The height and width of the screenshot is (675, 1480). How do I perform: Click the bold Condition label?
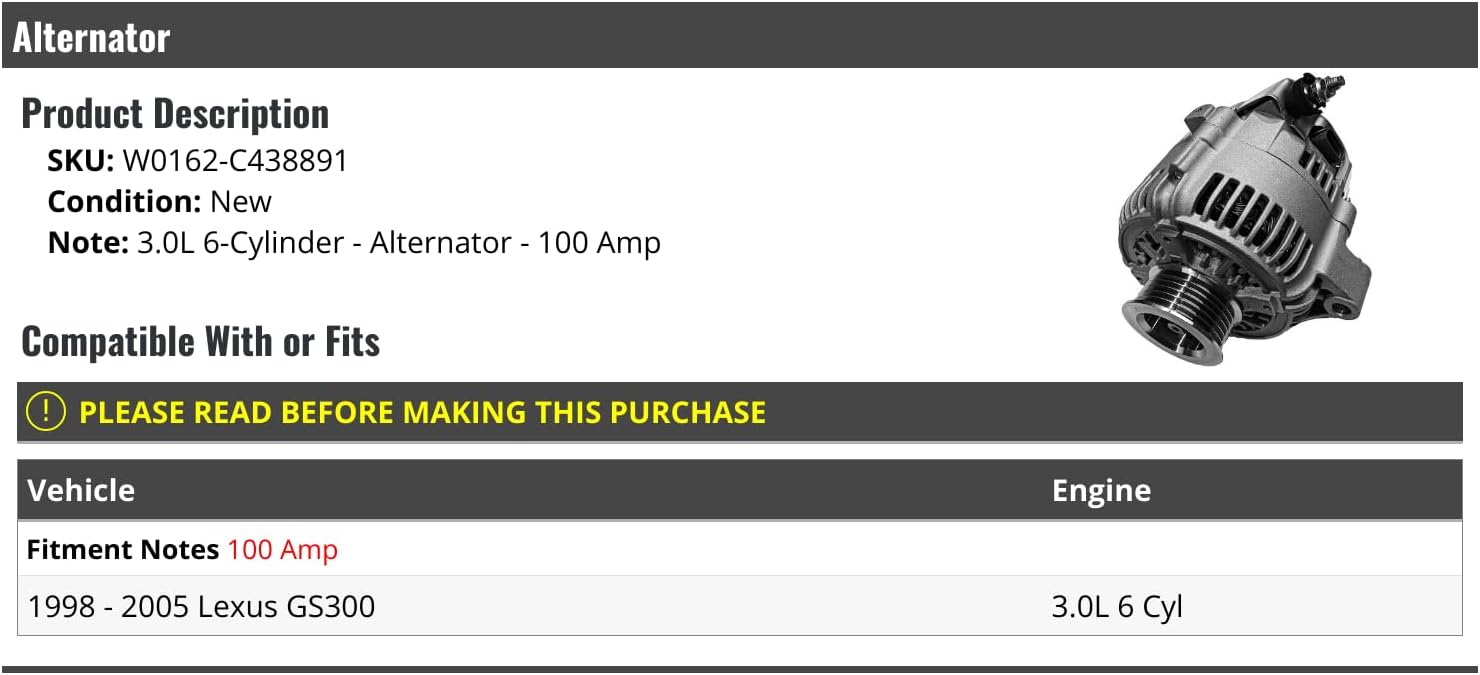(124, 201)
